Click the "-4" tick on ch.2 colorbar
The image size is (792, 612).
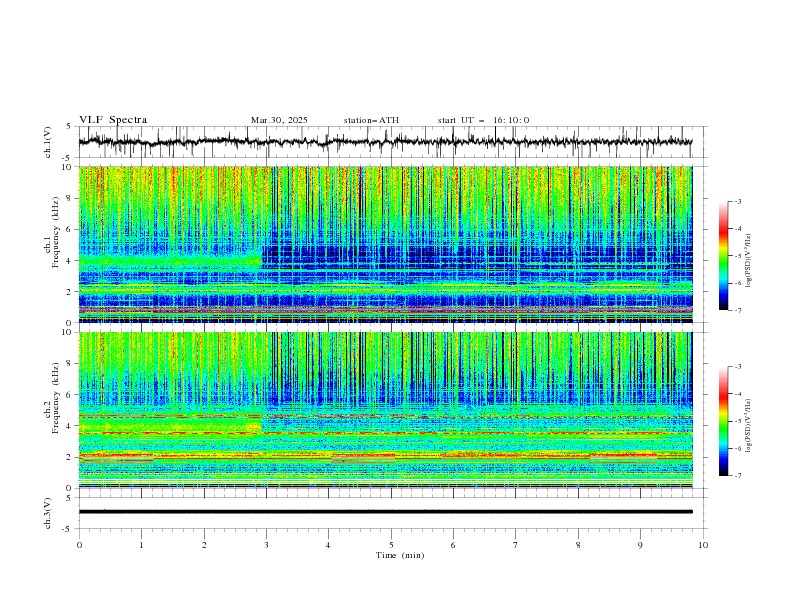click(x=738, y=394)
